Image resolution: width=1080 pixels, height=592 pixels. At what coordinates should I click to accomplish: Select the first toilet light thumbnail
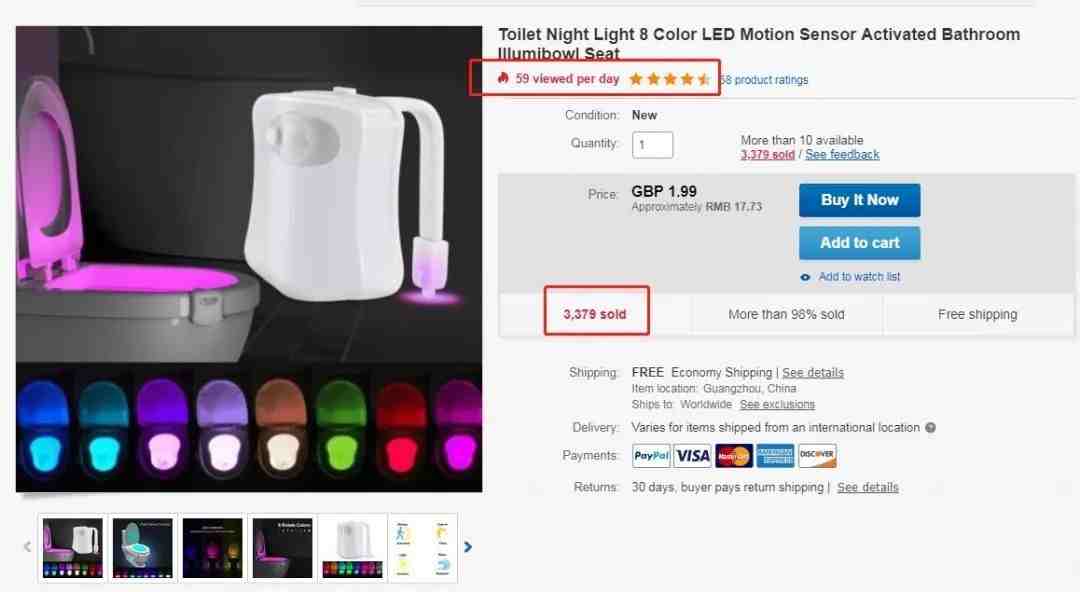click(72, 548)
